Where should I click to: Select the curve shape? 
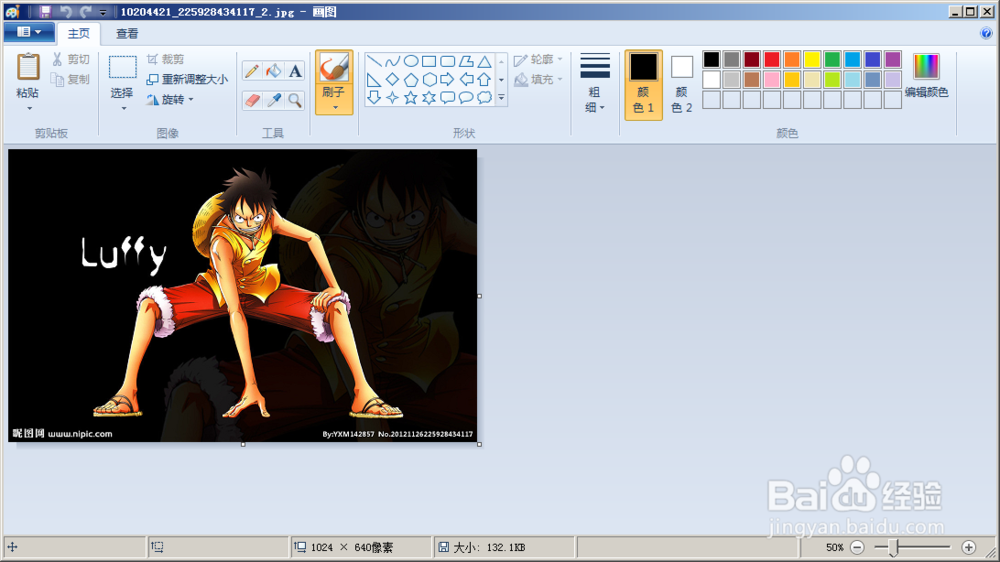coord(392,61)
